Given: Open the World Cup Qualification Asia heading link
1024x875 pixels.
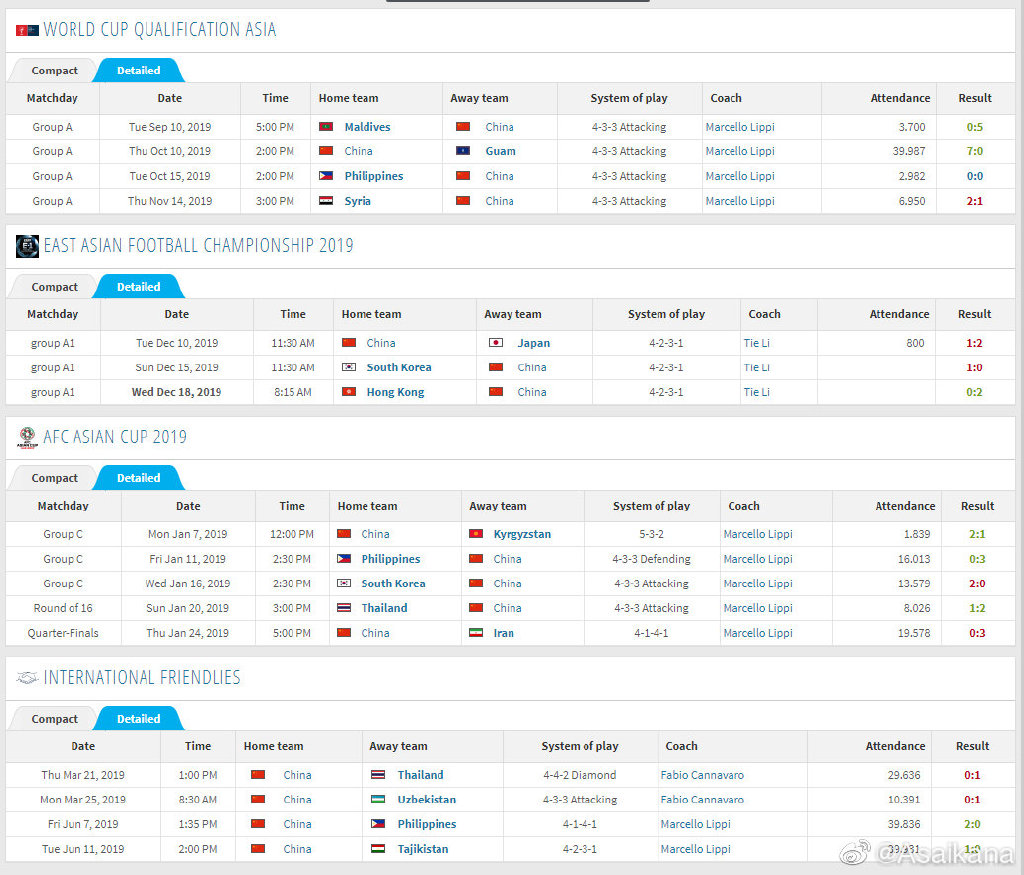Looking at the screenshot, I should pos(160,30).
